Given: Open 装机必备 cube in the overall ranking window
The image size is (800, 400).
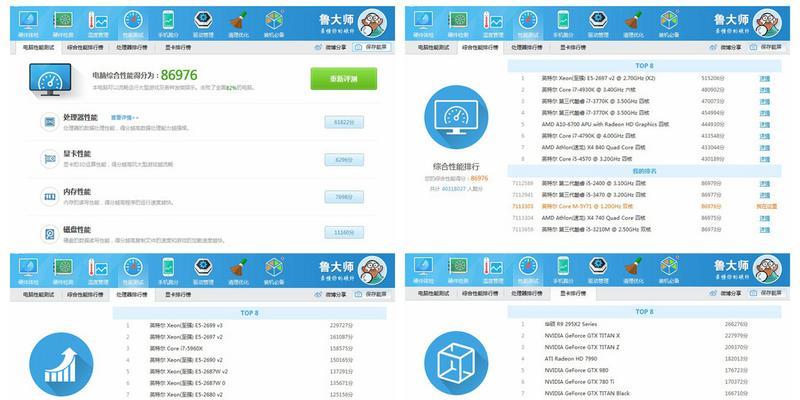Looking at the screenshot, I should pos(669,24).
